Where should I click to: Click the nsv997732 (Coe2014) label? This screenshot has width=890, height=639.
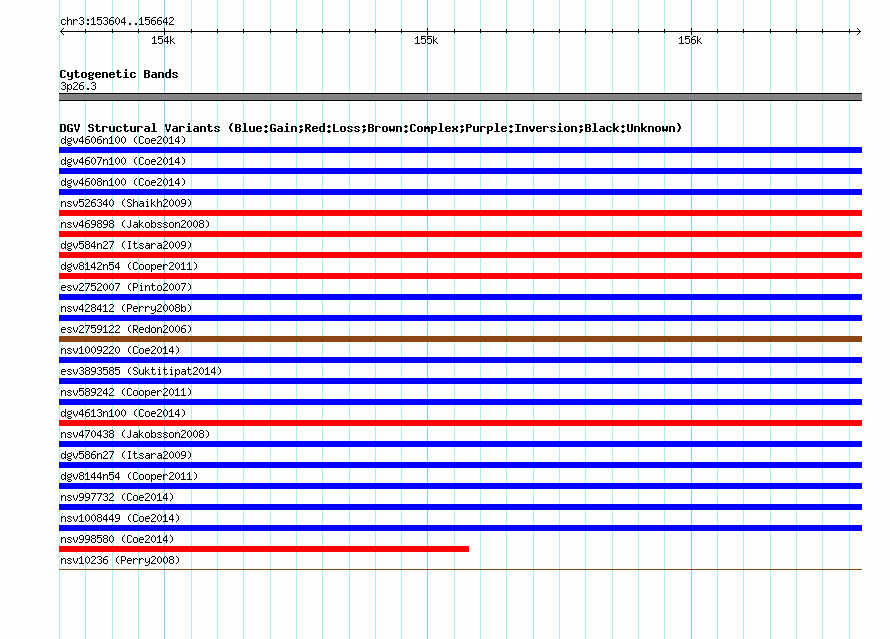(117, 497)
